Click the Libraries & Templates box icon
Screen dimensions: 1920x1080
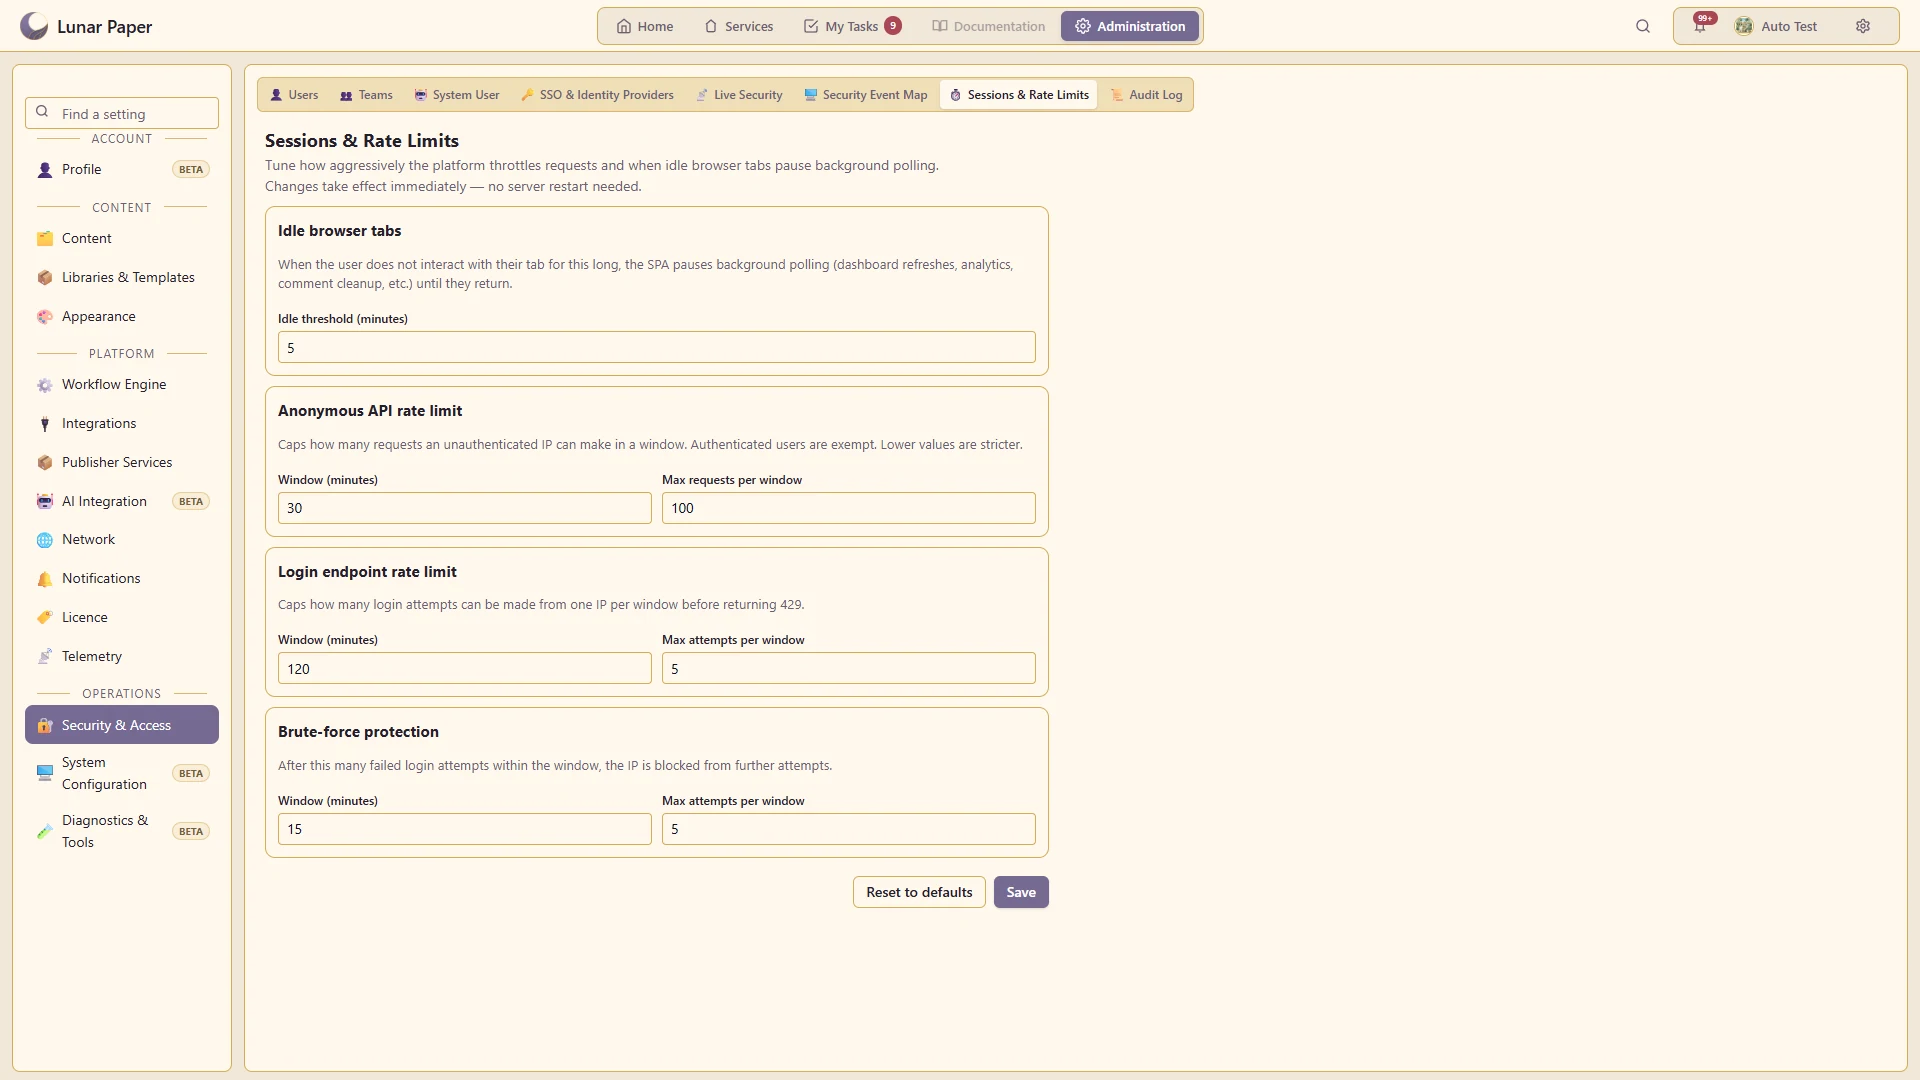[45, 278]
